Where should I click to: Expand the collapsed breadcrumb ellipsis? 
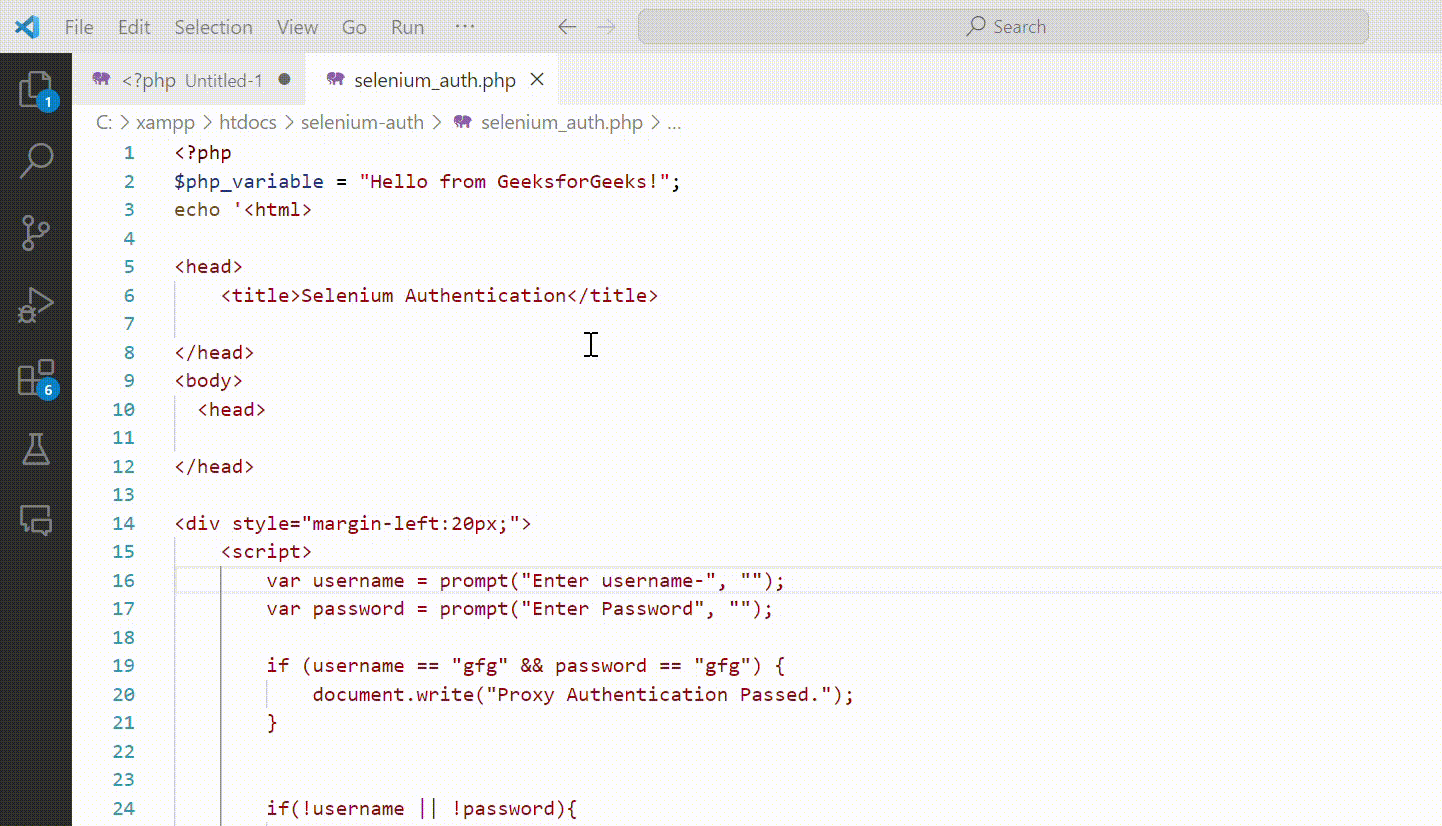pos(674,122)
